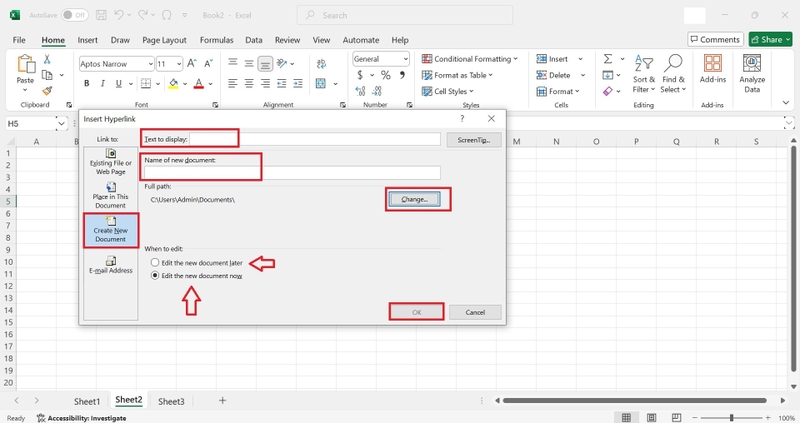This screenshot has height=423, width=800.
Task: Click the Fill Color bucket icon
Action: (173, 83)
